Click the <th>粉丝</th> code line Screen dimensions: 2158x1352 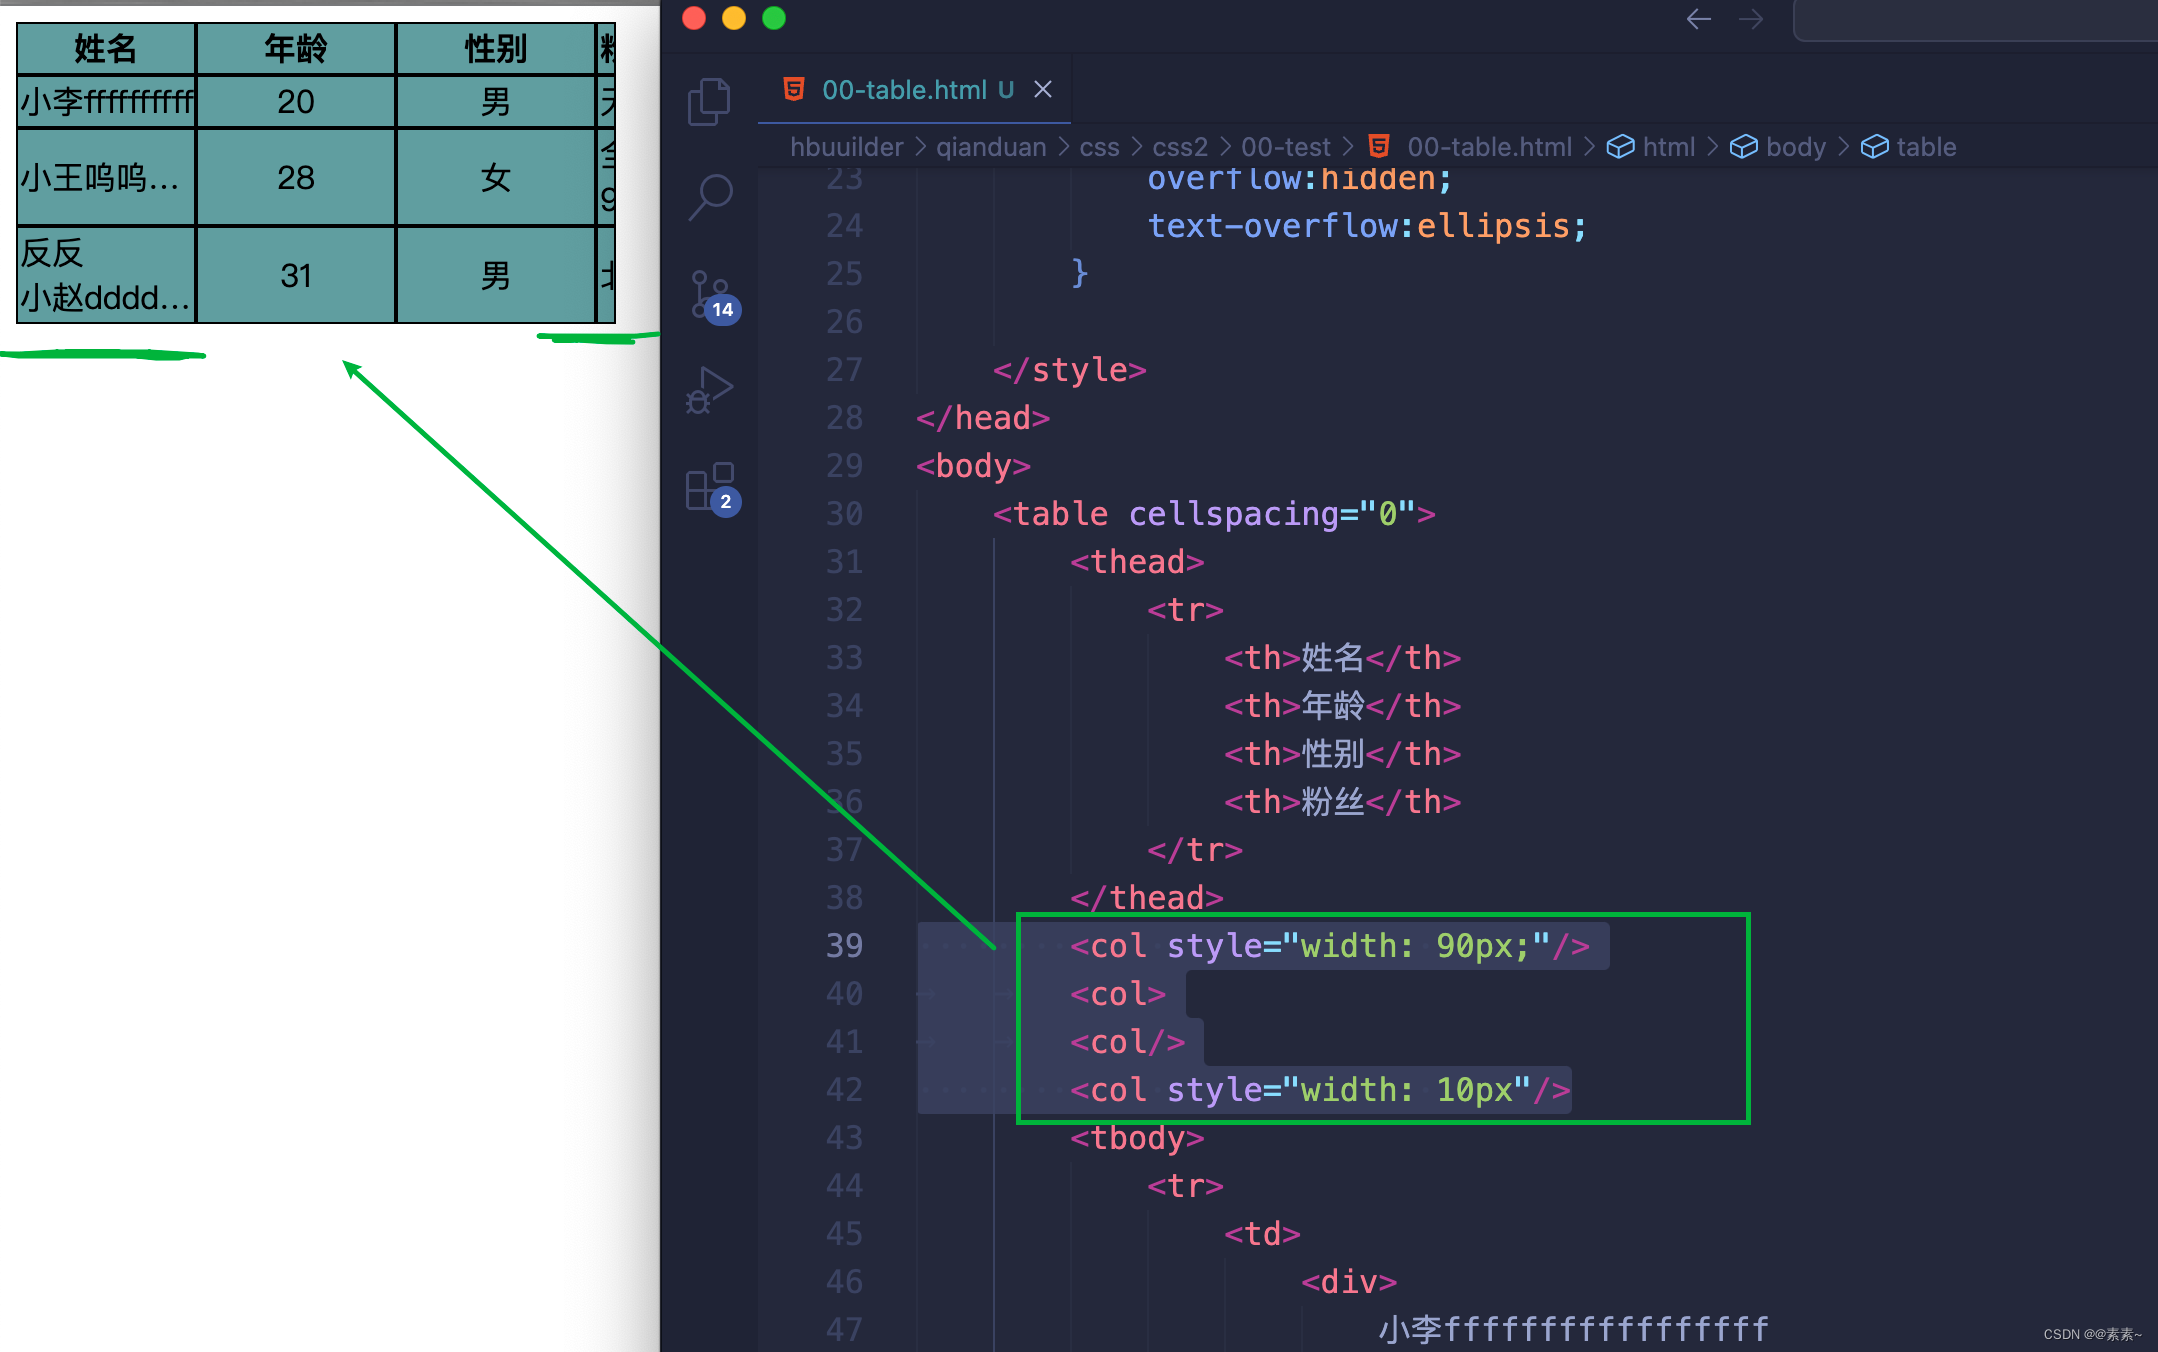point(1342,802)
